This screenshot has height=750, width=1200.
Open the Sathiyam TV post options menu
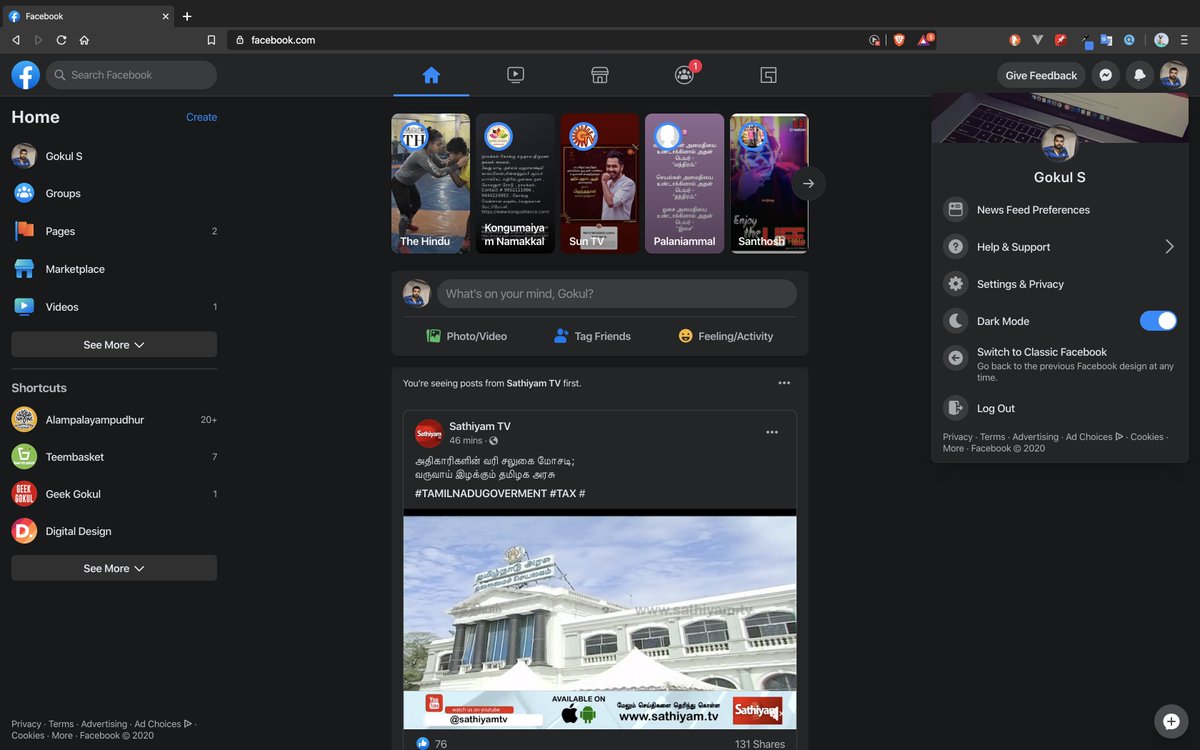click(x=772, y=432)
